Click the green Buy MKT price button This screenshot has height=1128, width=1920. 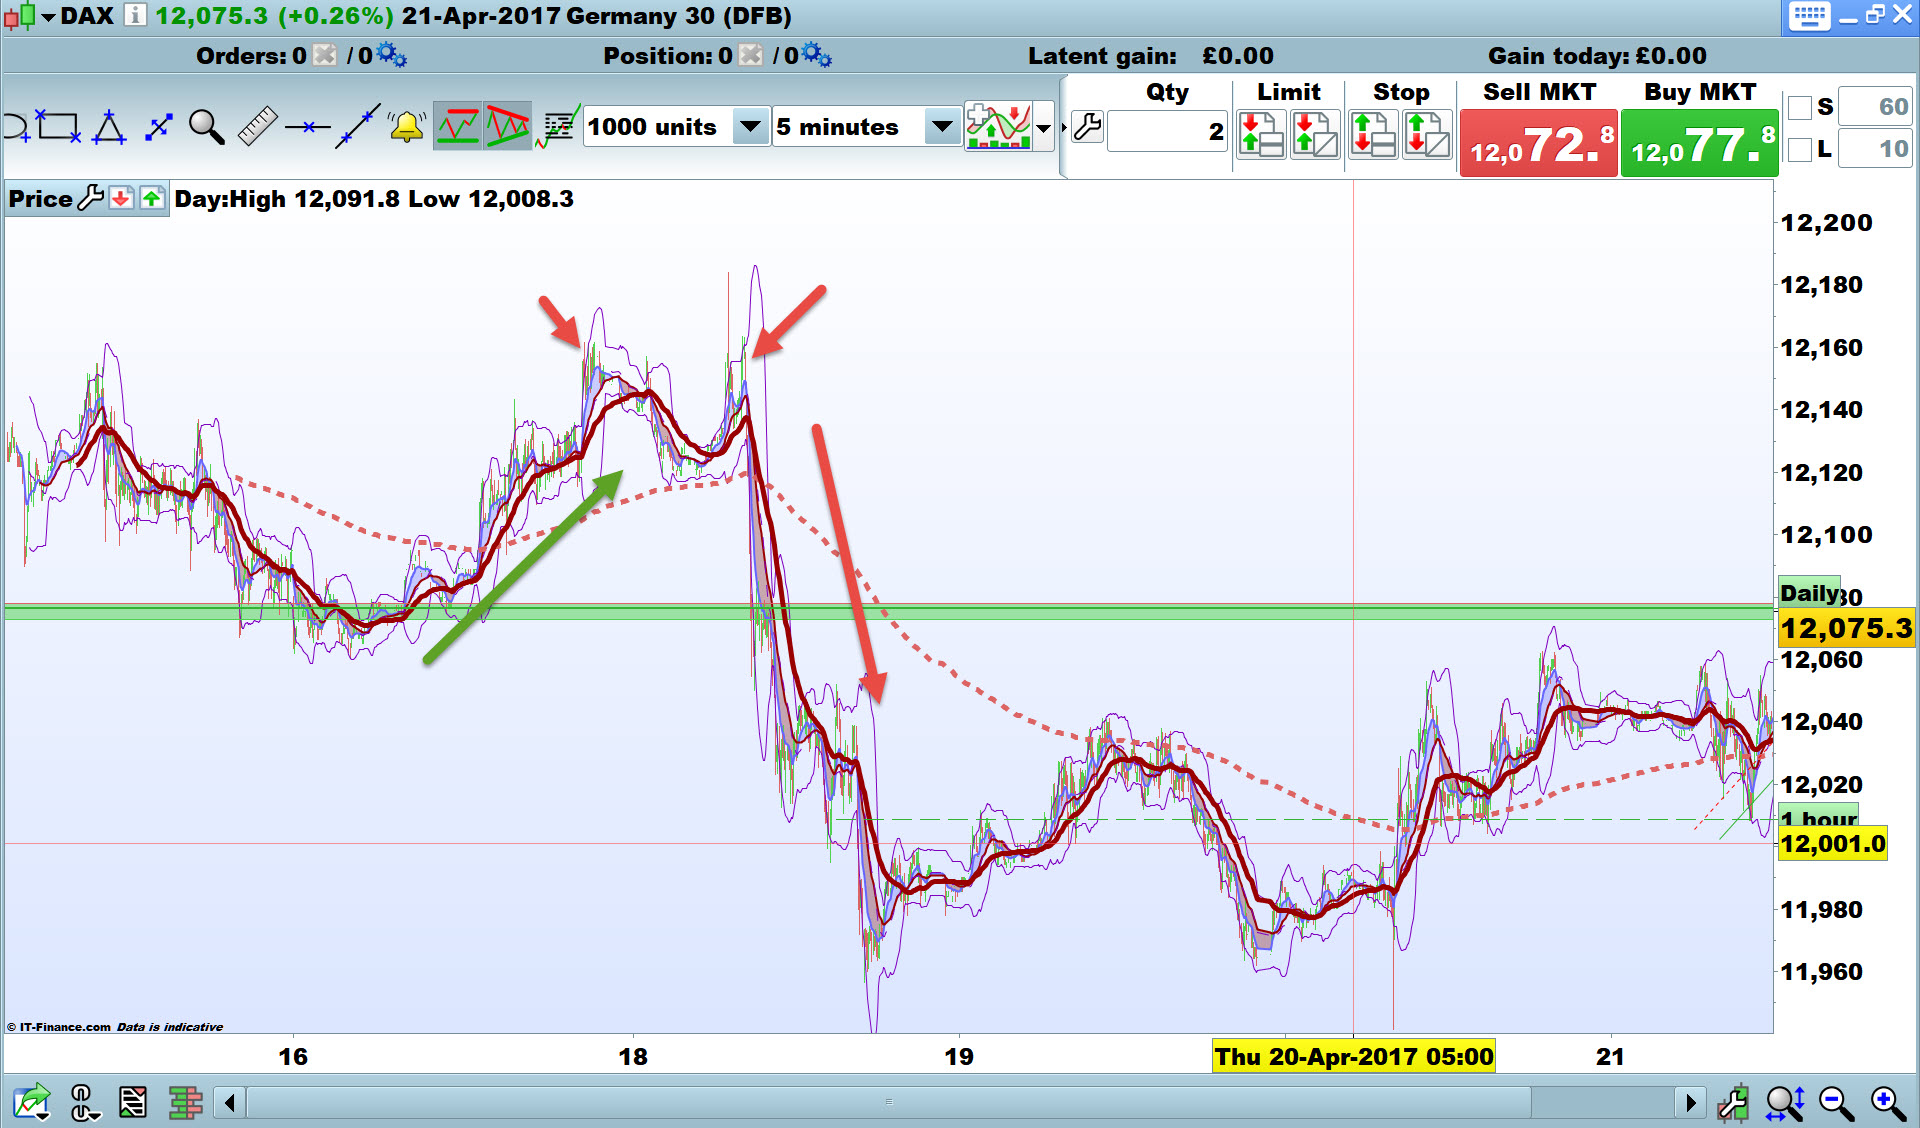pyautogui.click(x=1699, y=145)
